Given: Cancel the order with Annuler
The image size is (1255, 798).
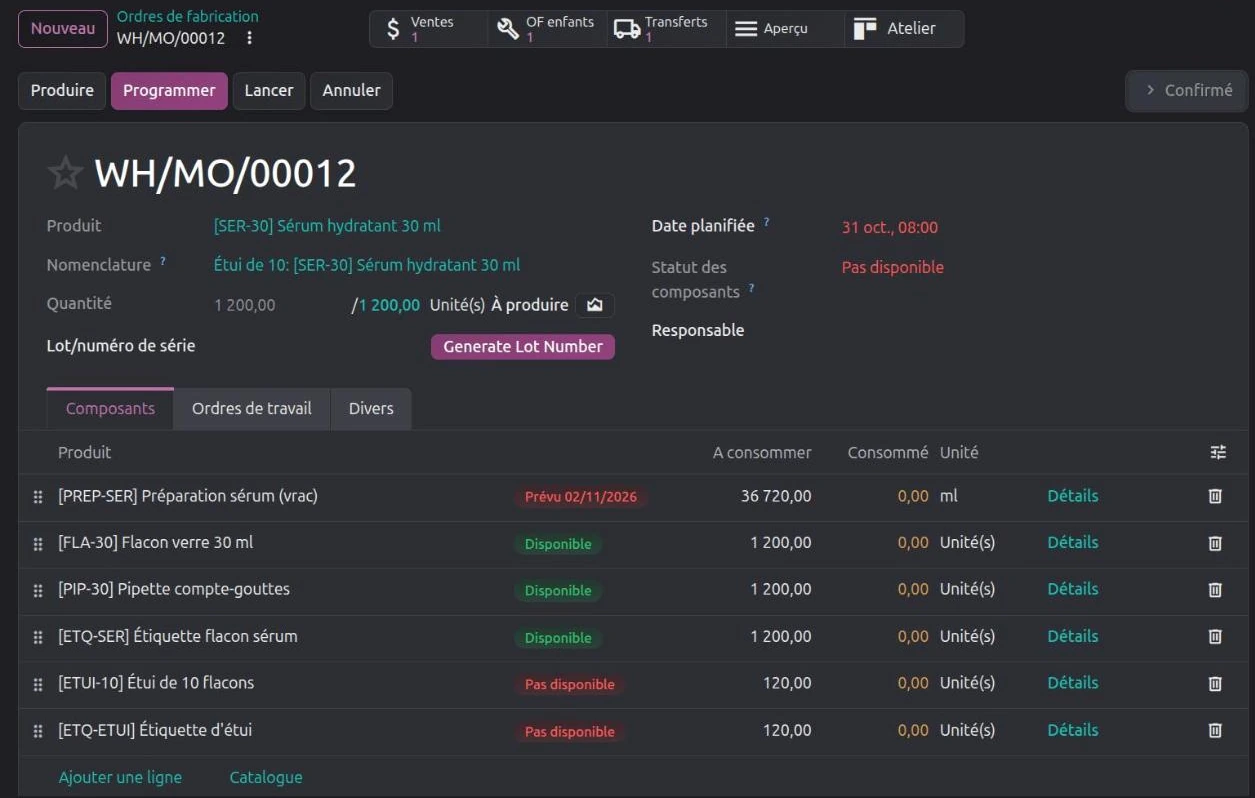Looking at the screenshot, I should point(351,91).
